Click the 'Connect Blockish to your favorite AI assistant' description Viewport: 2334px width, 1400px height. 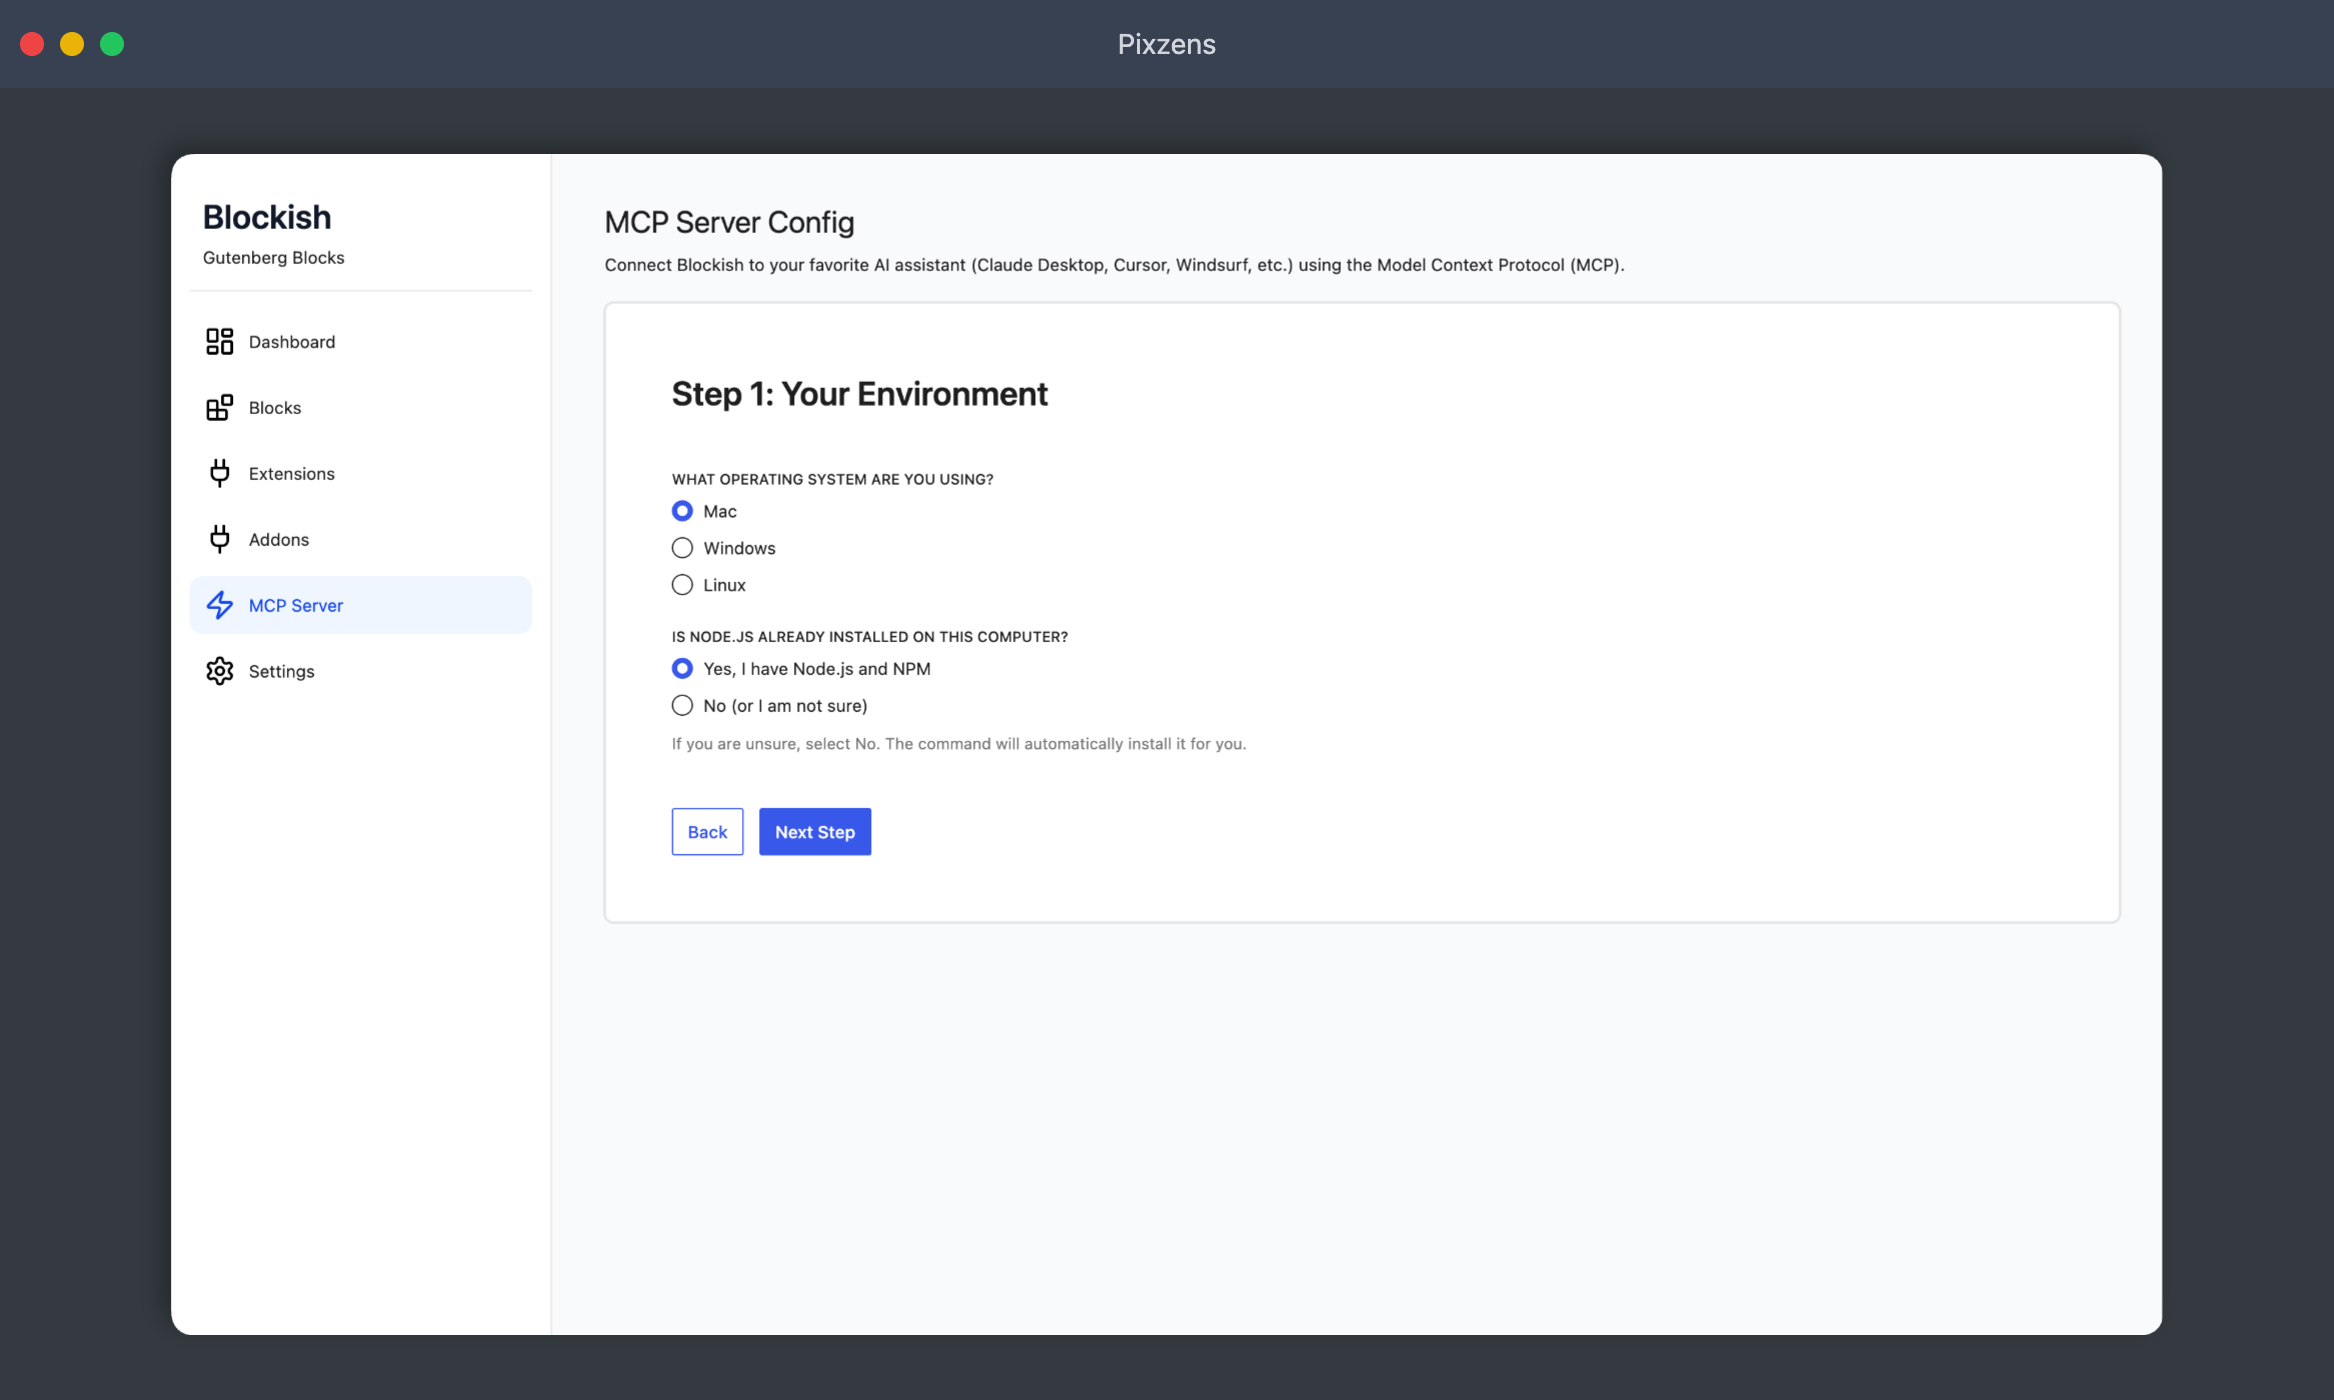pos(1115,265)
